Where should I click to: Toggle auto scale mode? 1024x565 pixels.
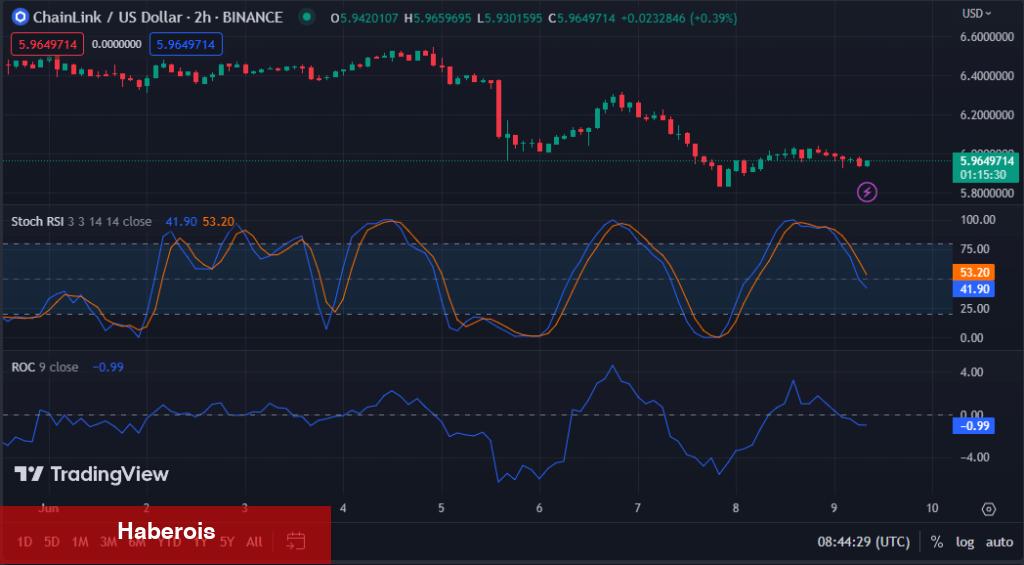[999, 541]
